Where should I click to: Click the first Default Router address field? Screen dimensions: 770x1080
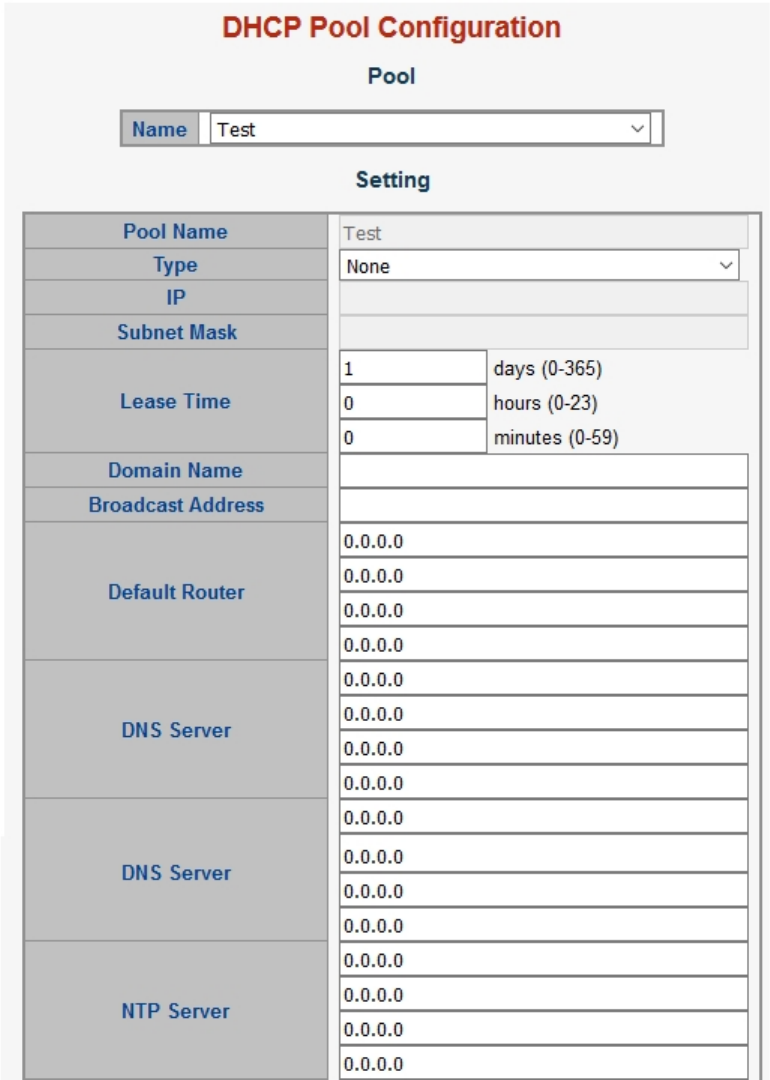tap(543, 541)
